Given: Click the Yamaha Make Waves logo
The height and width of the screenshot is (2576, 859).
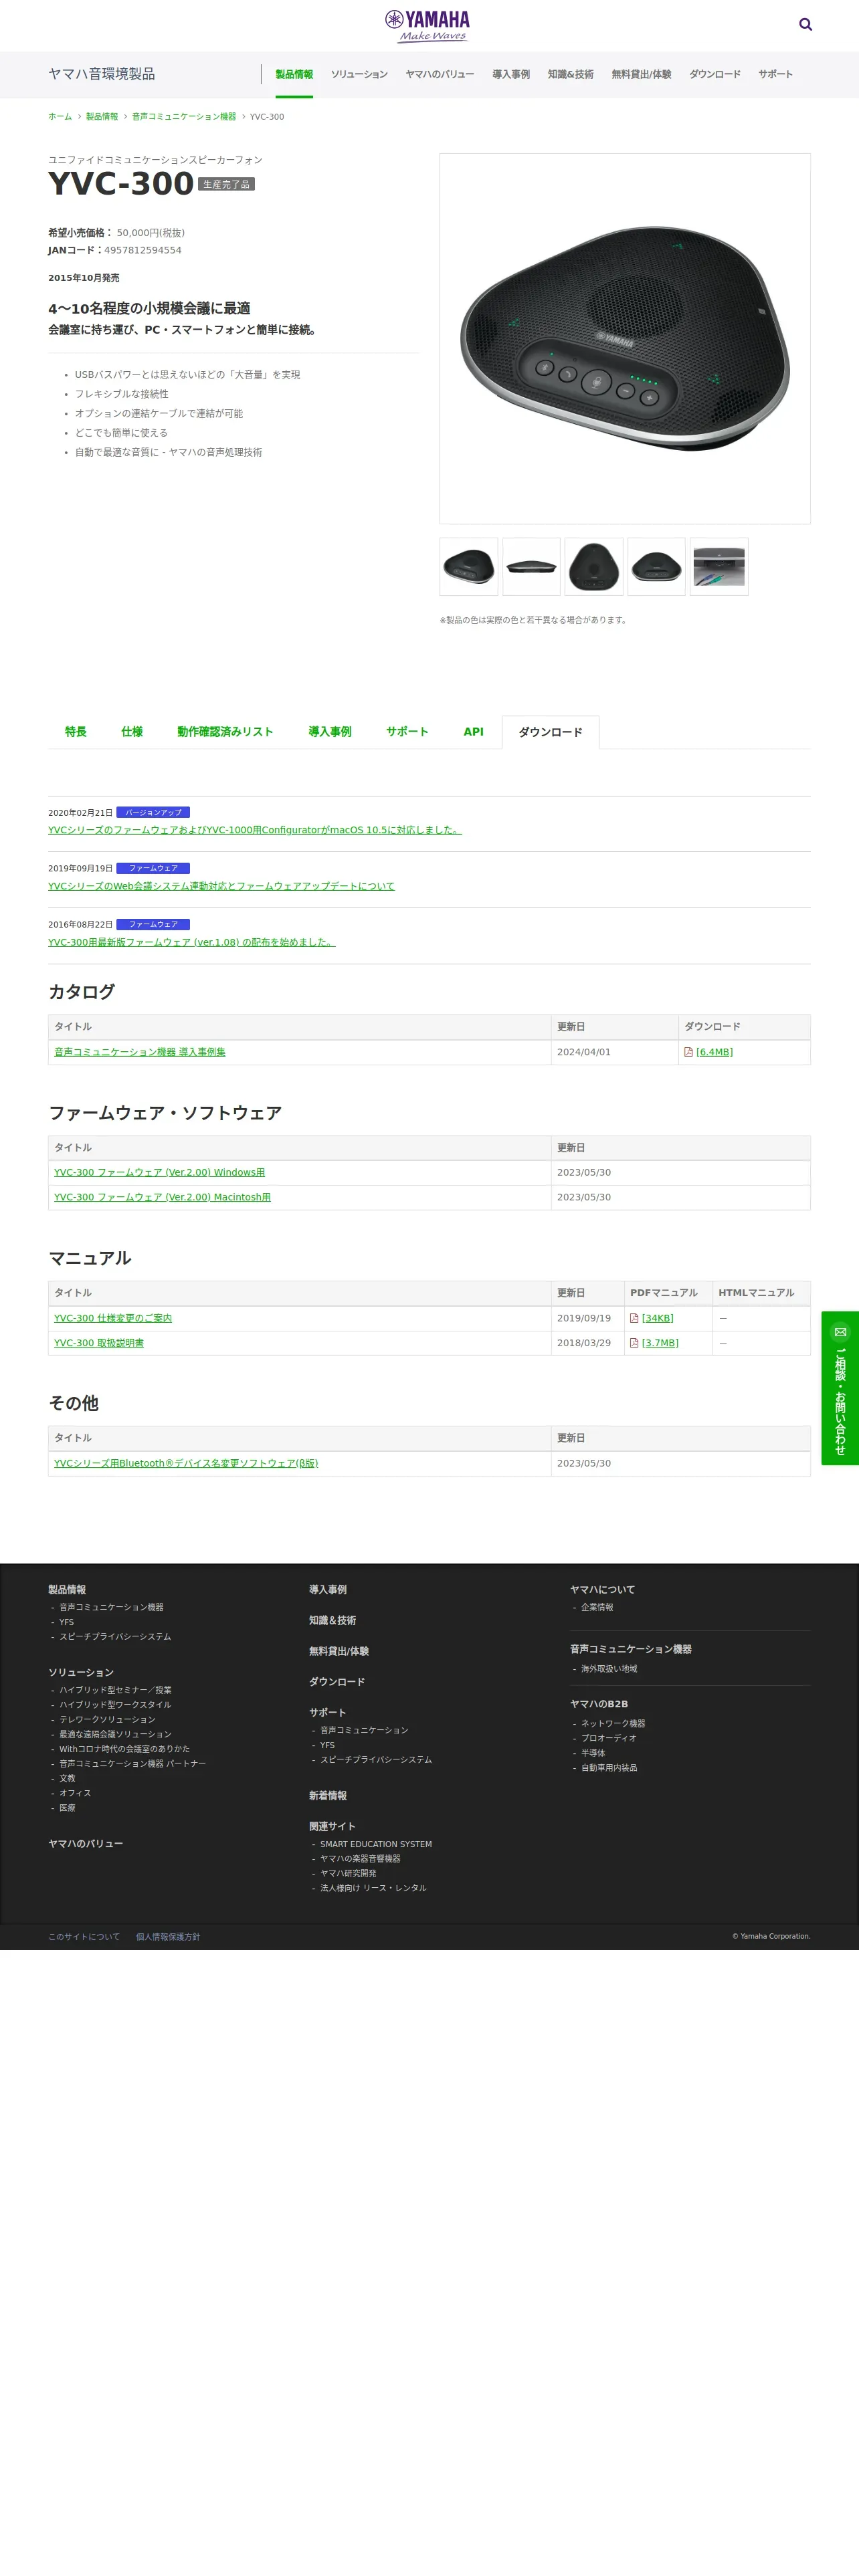Looking at the screenshot, I should tap(428, 26).
